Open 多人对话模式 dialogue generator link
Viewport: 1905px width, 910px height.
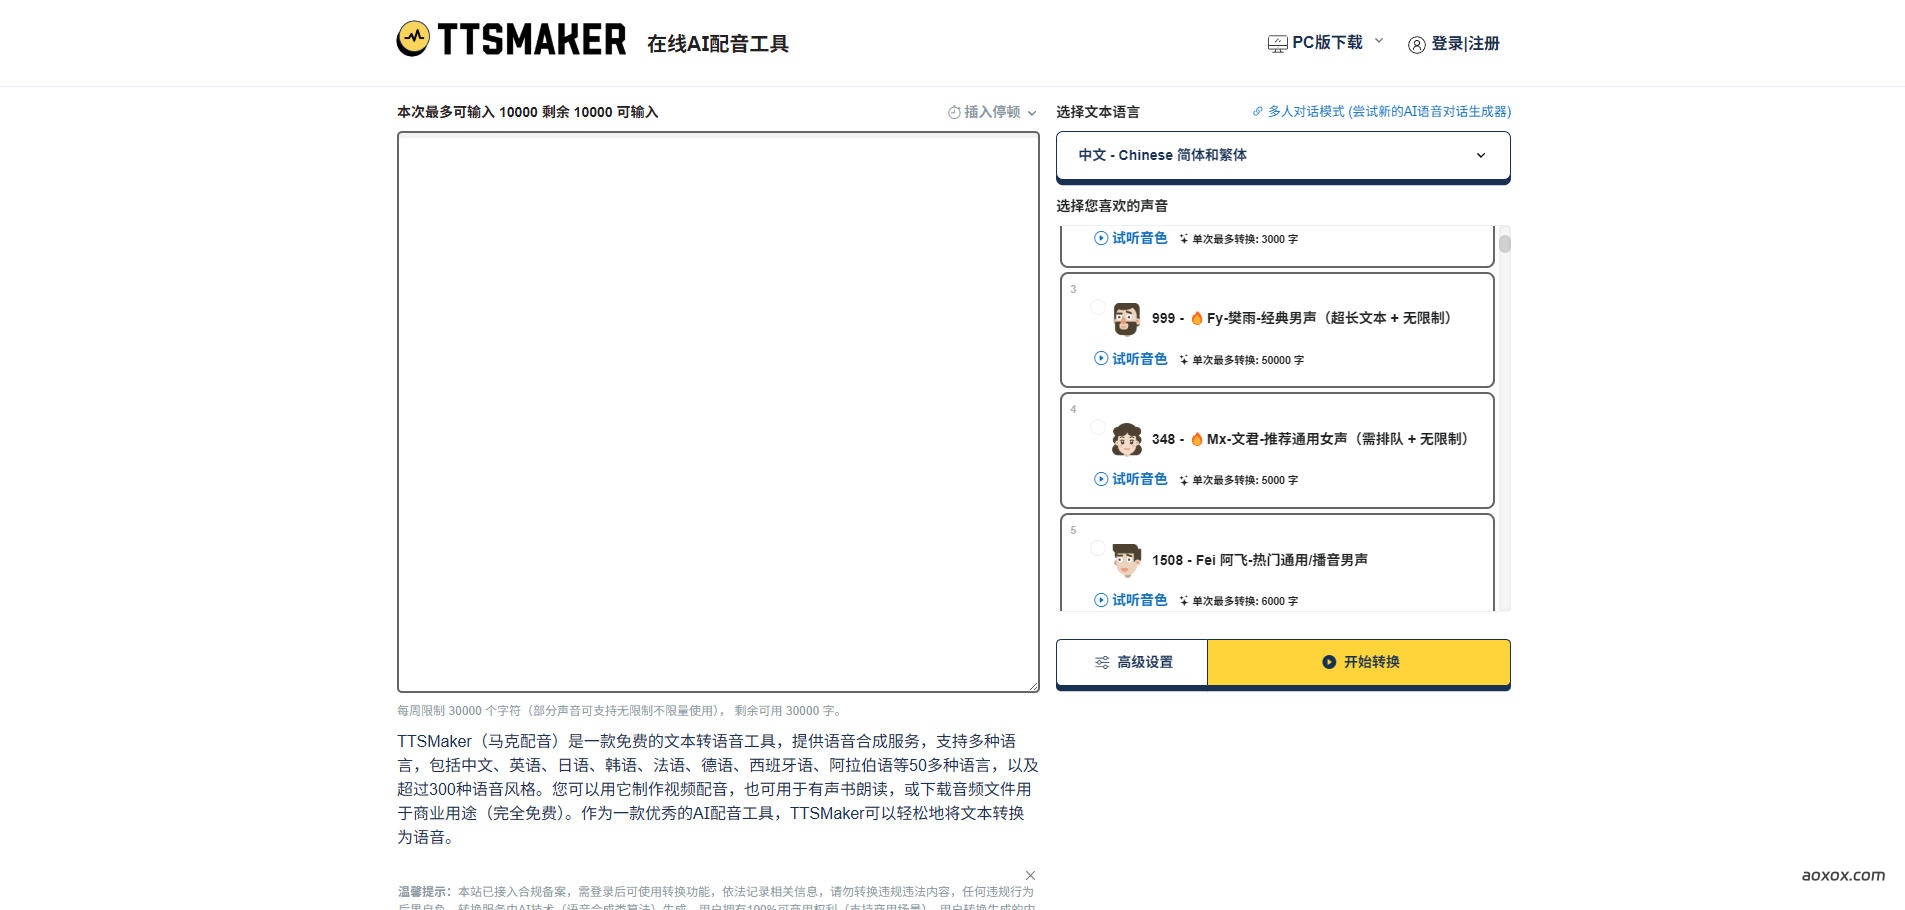click(1389, 111)
